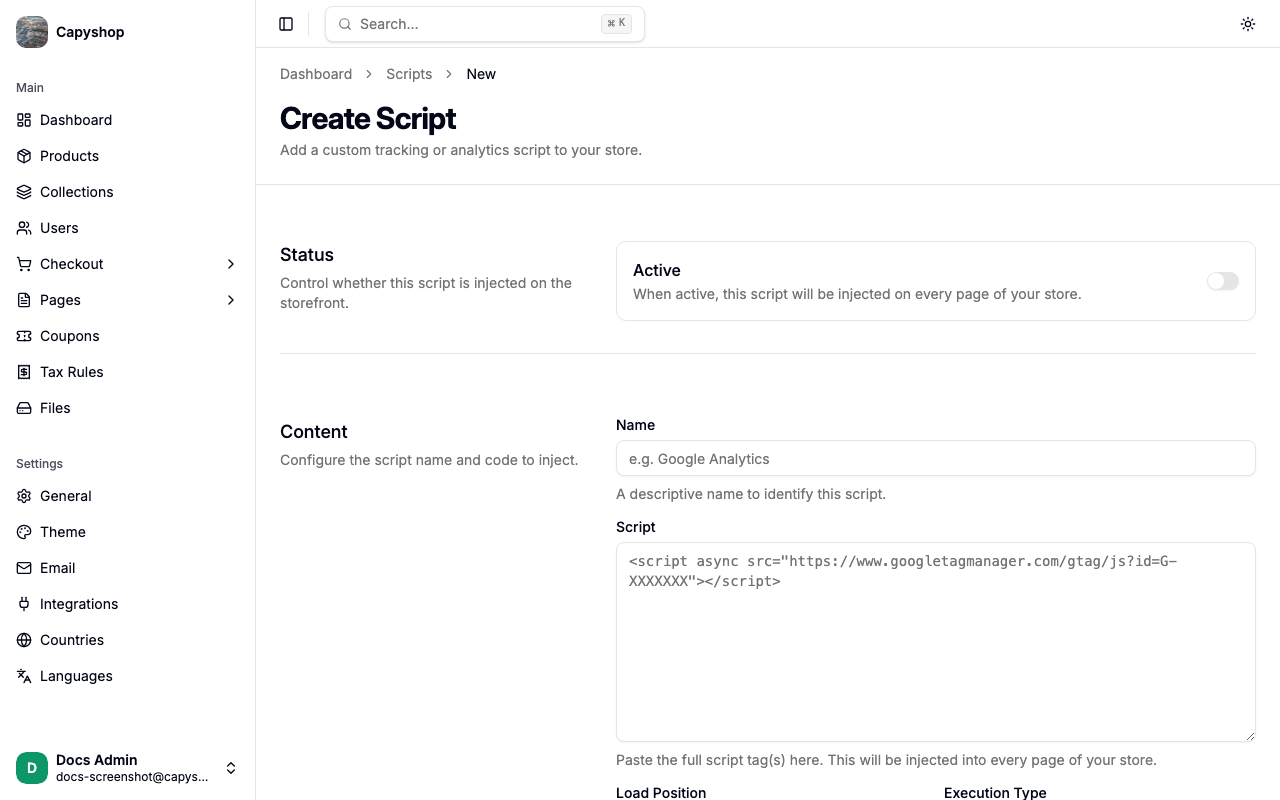Click the General settings gear icon
The image size is (1280, 800).
tap(24, 496)
